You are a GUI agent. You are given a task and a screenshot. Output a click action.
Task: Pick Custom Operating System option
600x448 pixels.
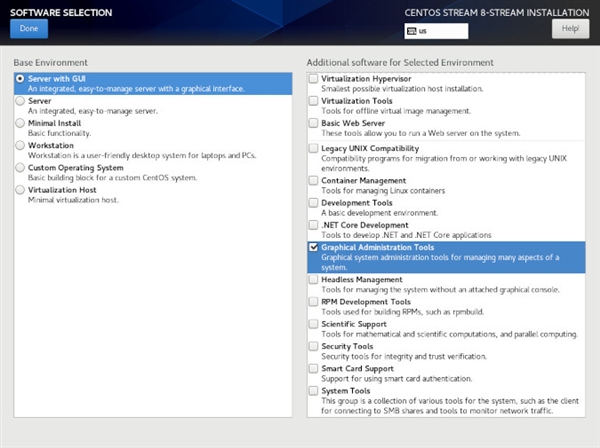tap(20, 167)
